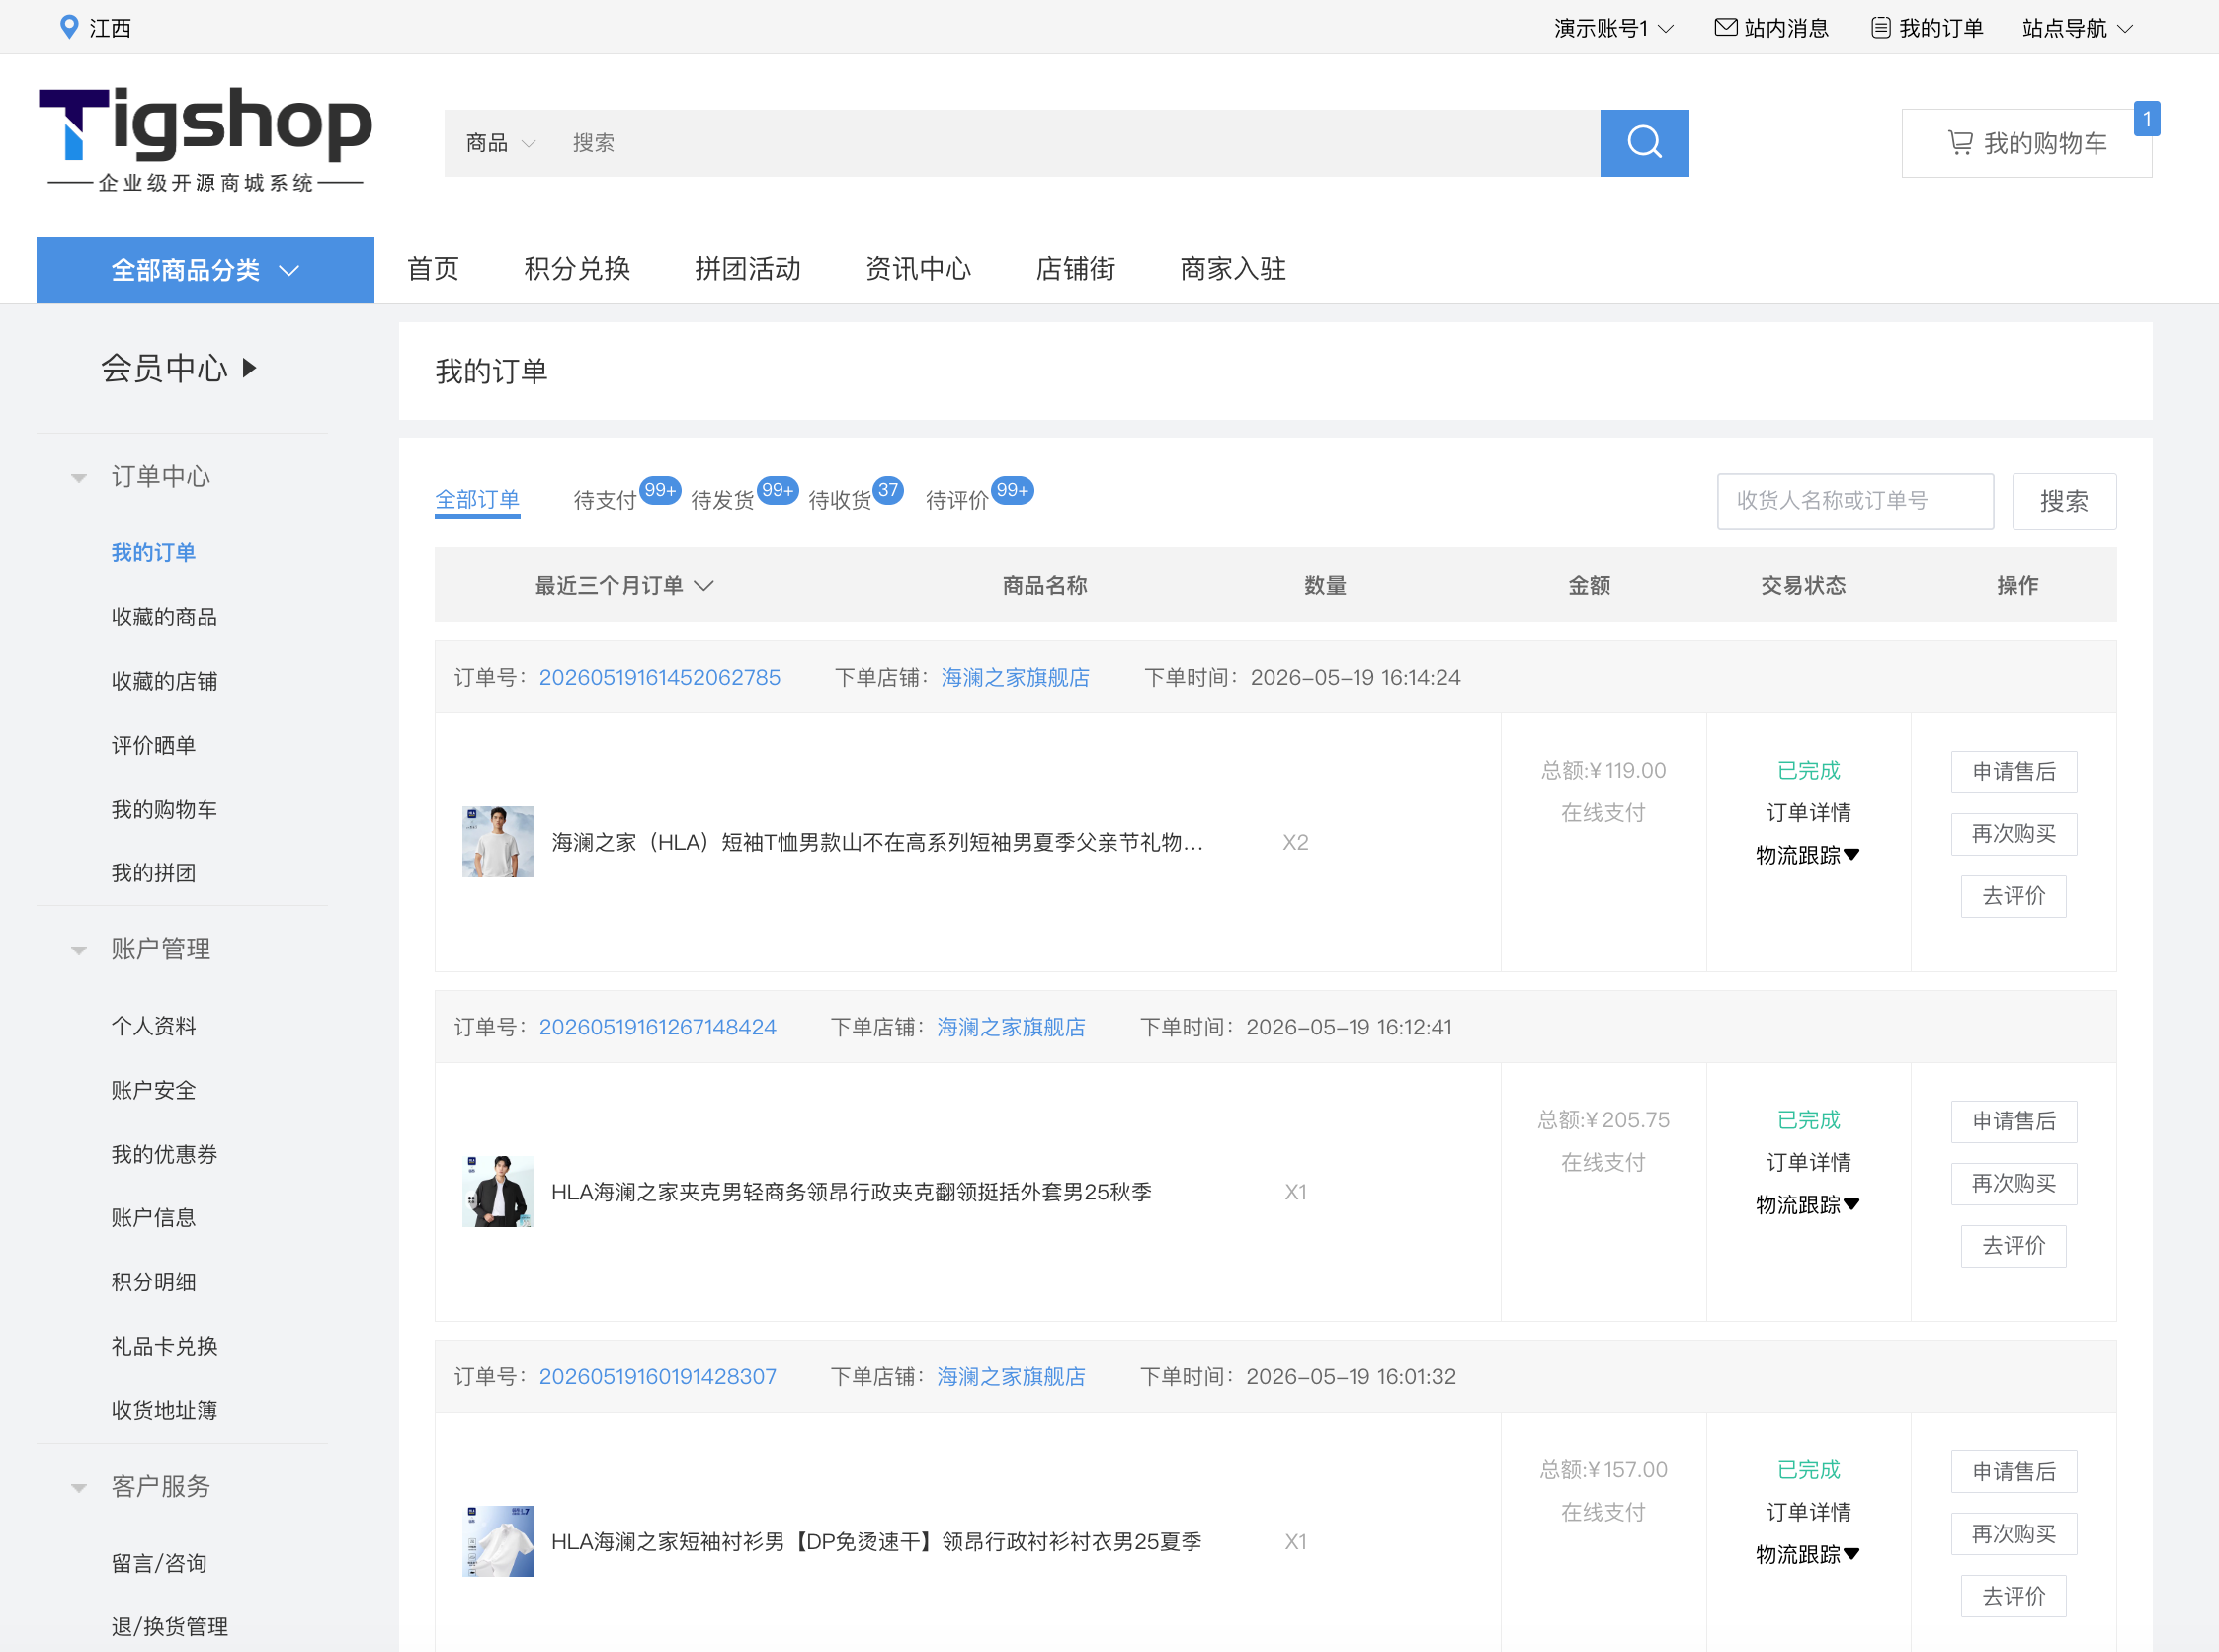Collapse the 客户服务 sidebar section
The height and width of the screenshot is (1652, 2219).
point(78,1487)
